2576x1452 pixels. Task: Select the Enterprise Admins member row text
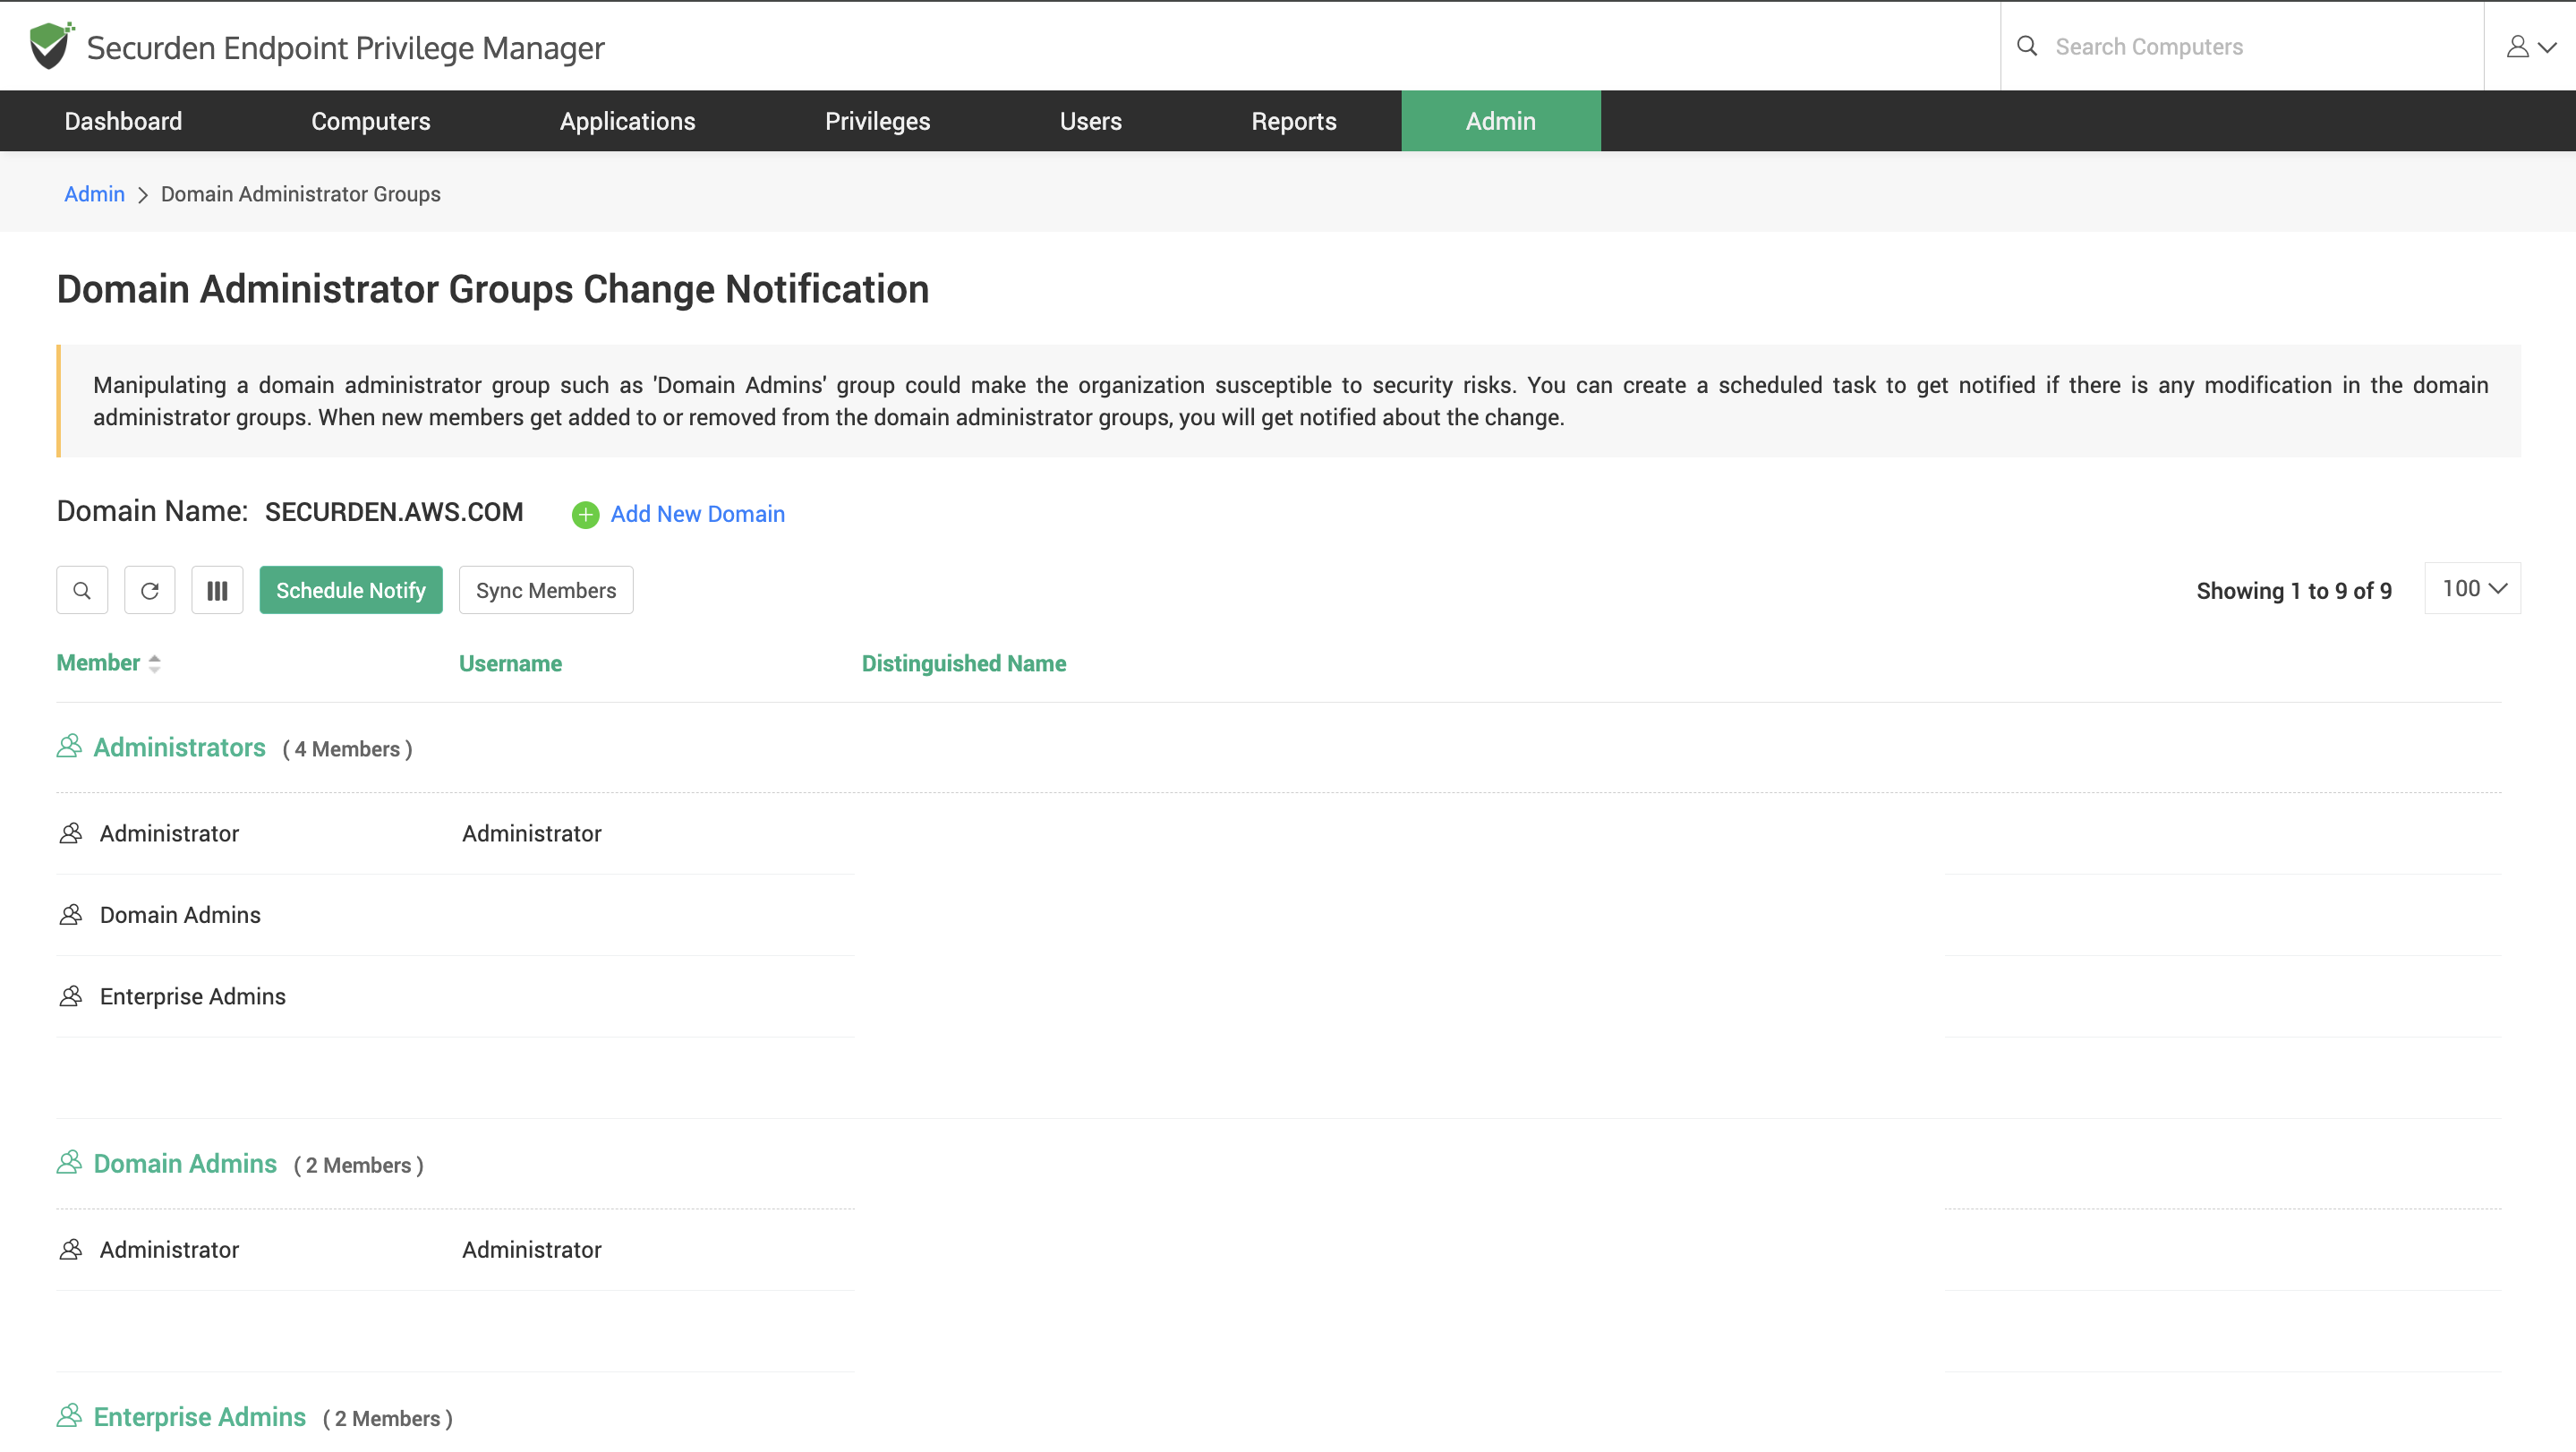pos(193,996)
